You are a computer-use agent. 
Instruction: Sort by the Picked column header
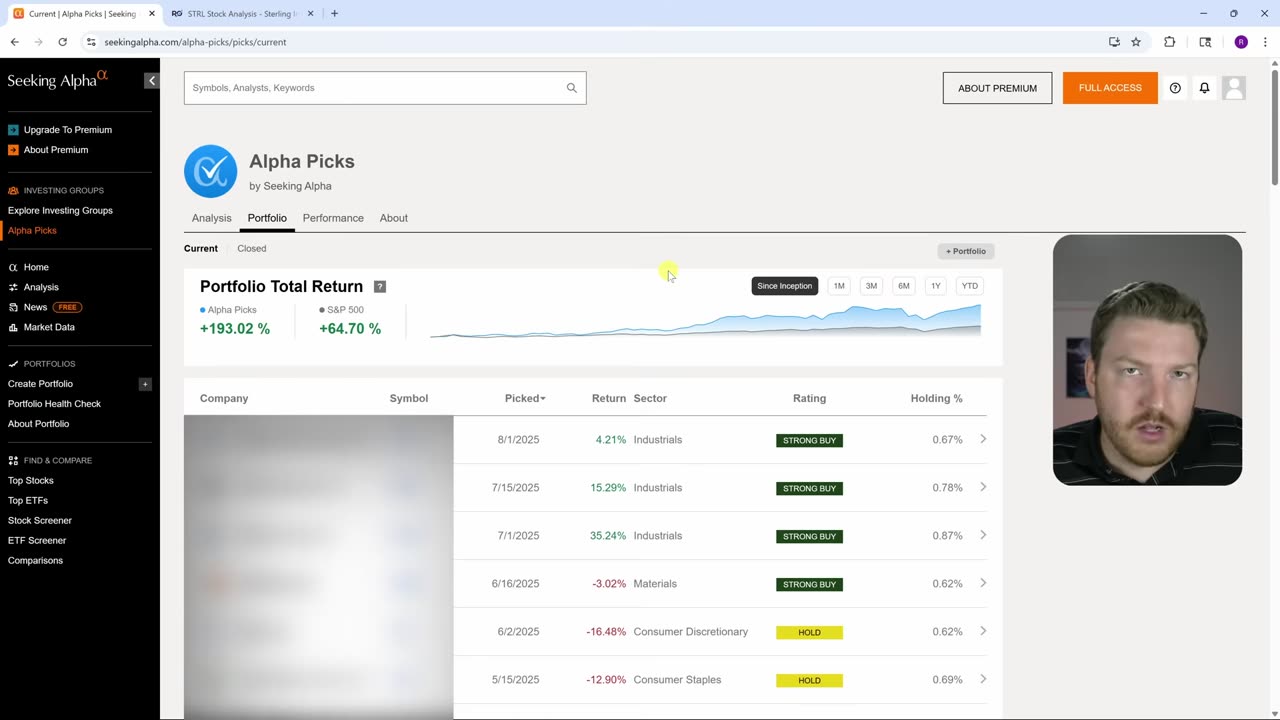click(525, 398)
